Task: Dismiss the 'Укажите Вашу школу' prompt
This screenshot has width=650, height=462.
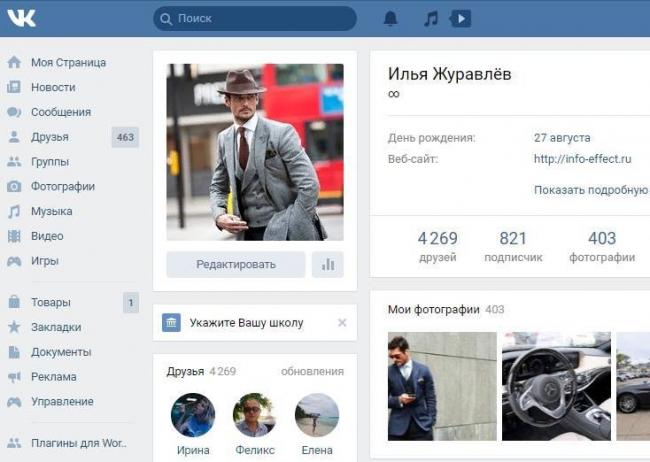Action: tap(342, 323)
